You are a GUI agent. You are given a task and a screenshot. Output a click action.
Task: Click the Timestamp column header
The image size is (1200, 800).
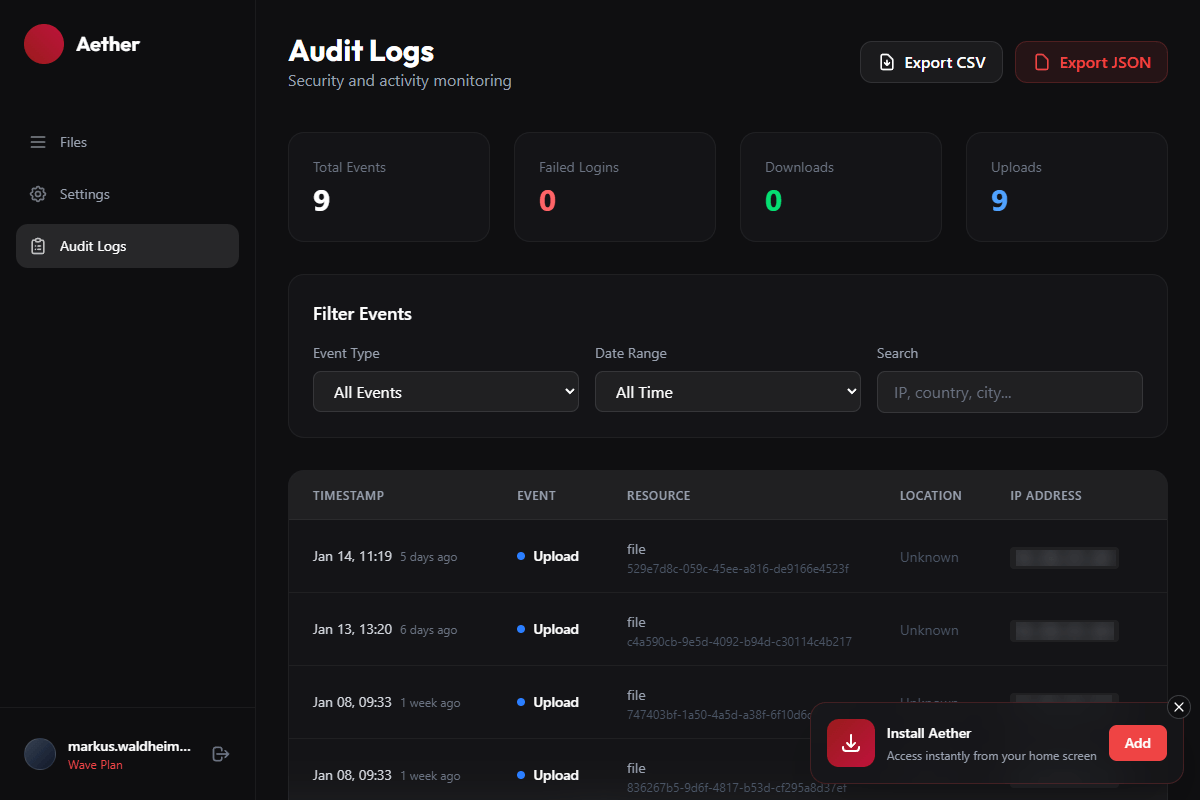(x=348, y=495)
